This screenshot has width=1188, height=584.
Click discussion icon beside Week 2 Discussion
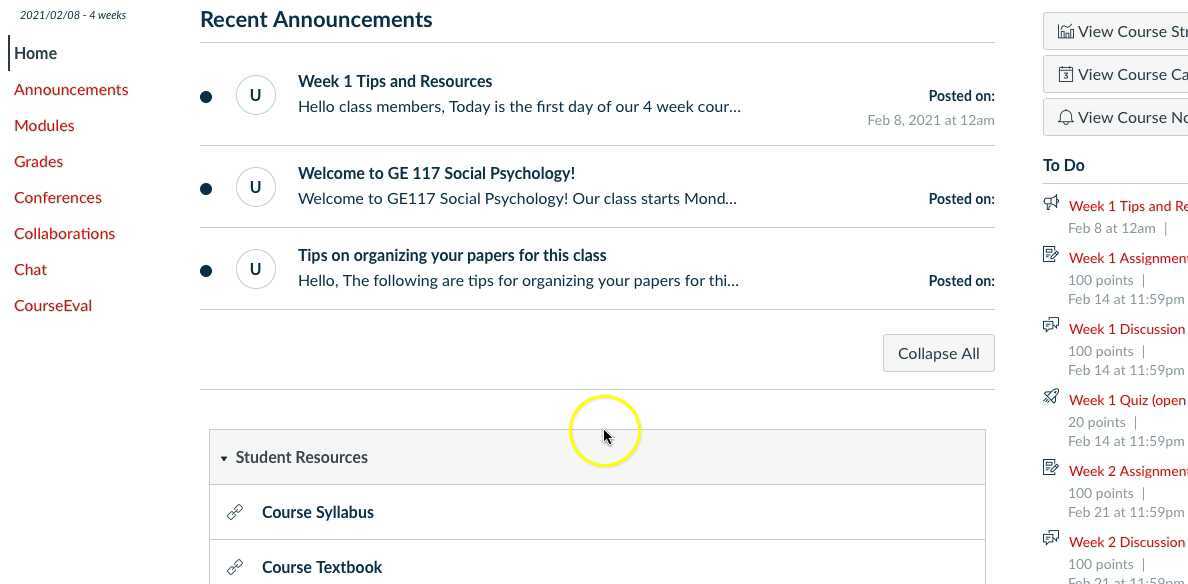[1051, 539]
